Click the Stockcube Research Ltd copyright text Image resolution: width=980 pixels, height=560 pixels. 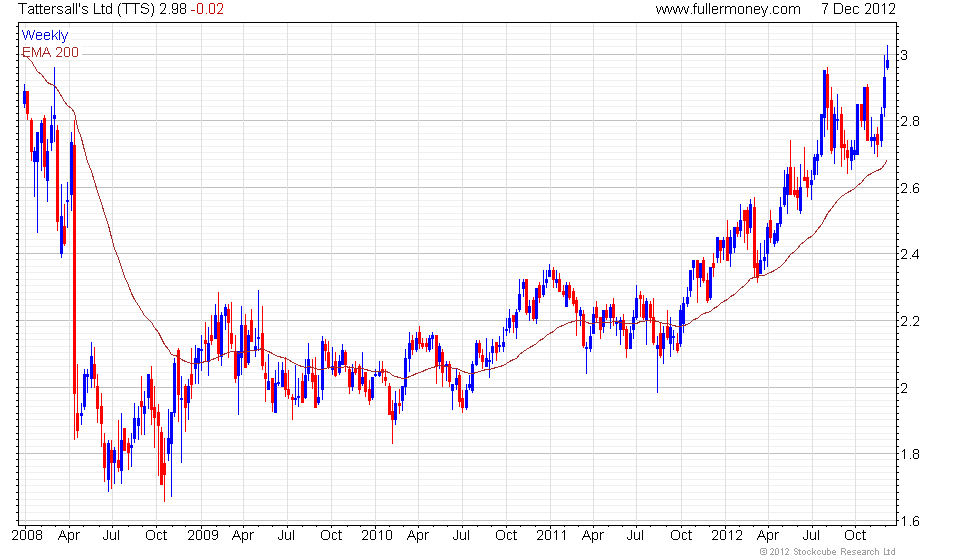pyautogui.click(x=828, y=552)
